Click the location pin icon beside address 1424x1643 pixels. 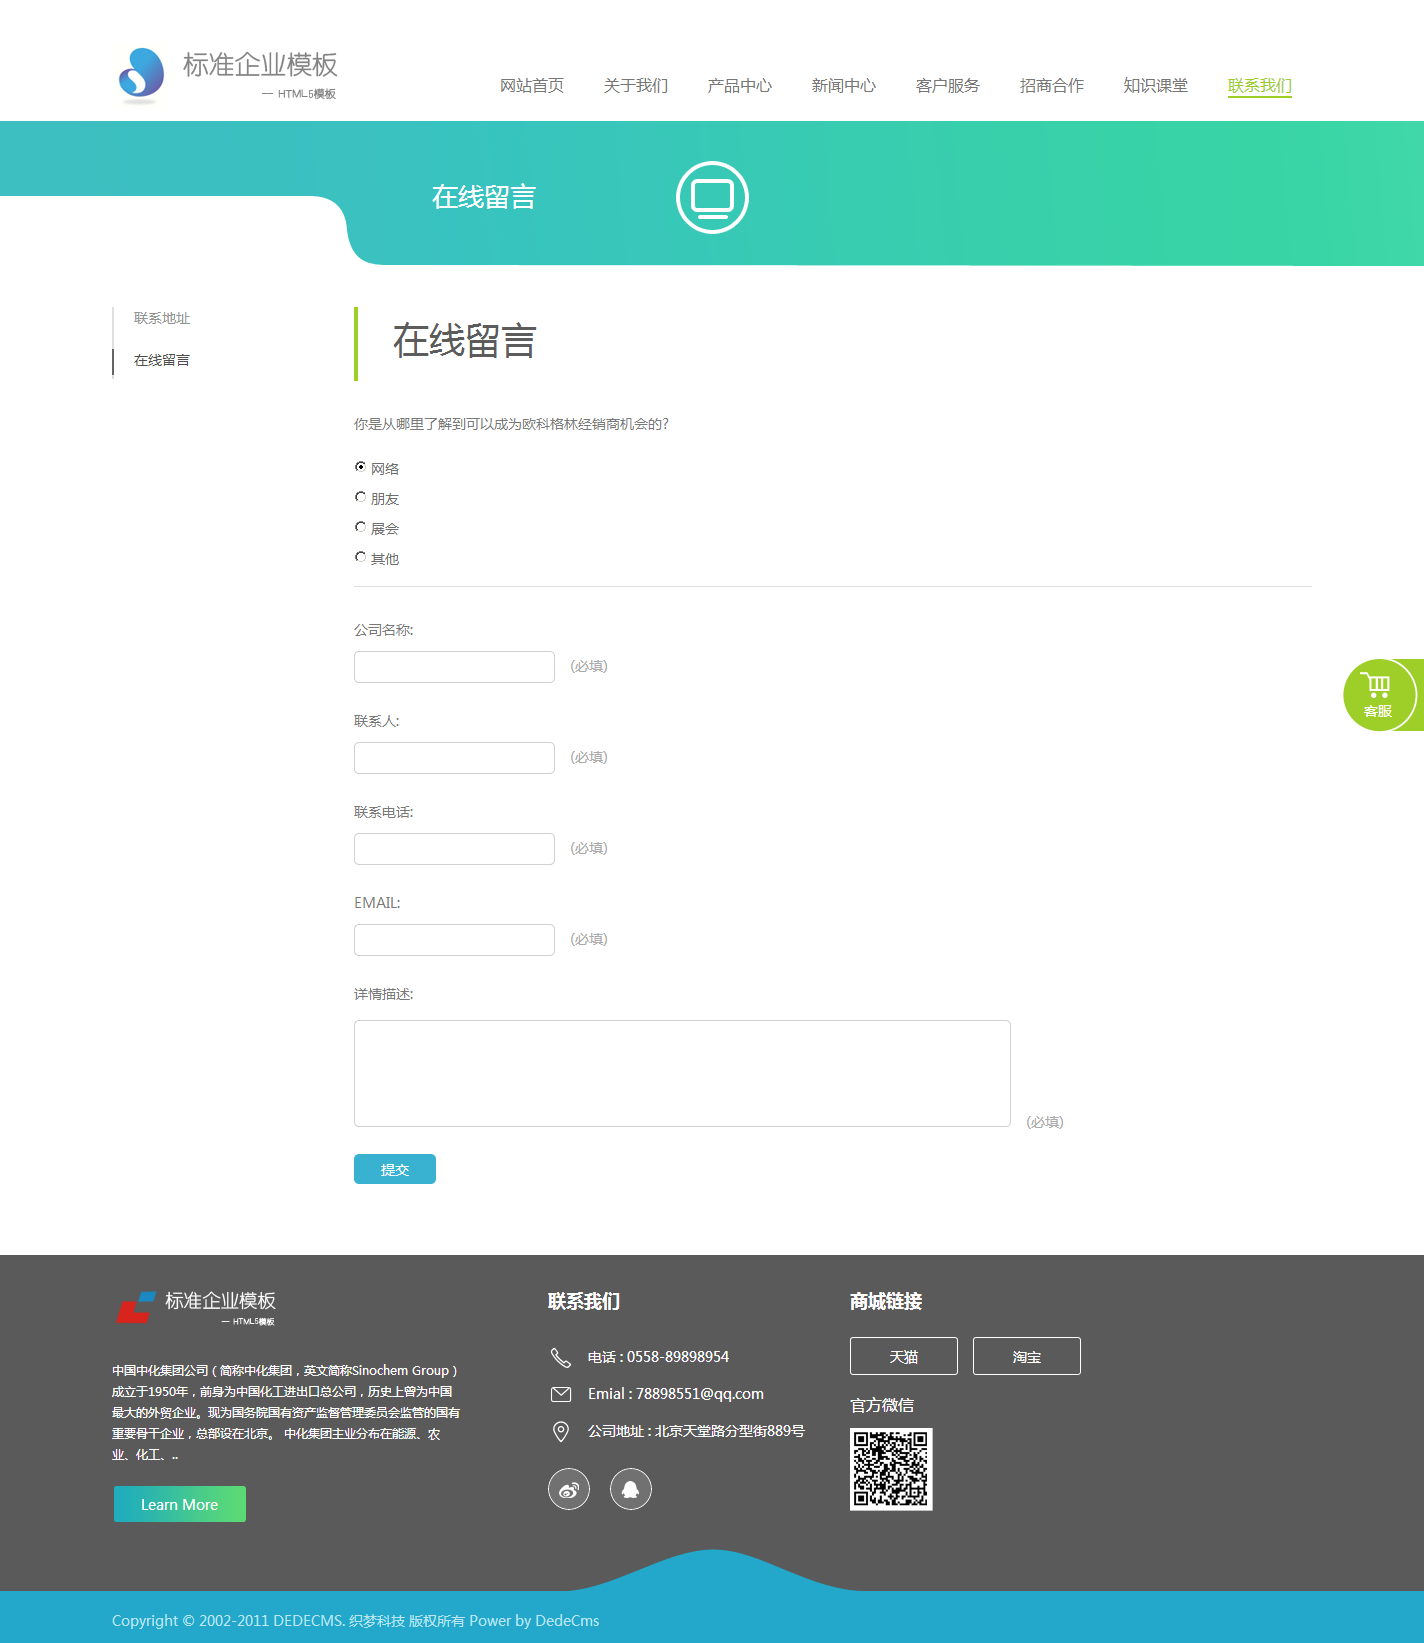click(x=561, y=1432)
